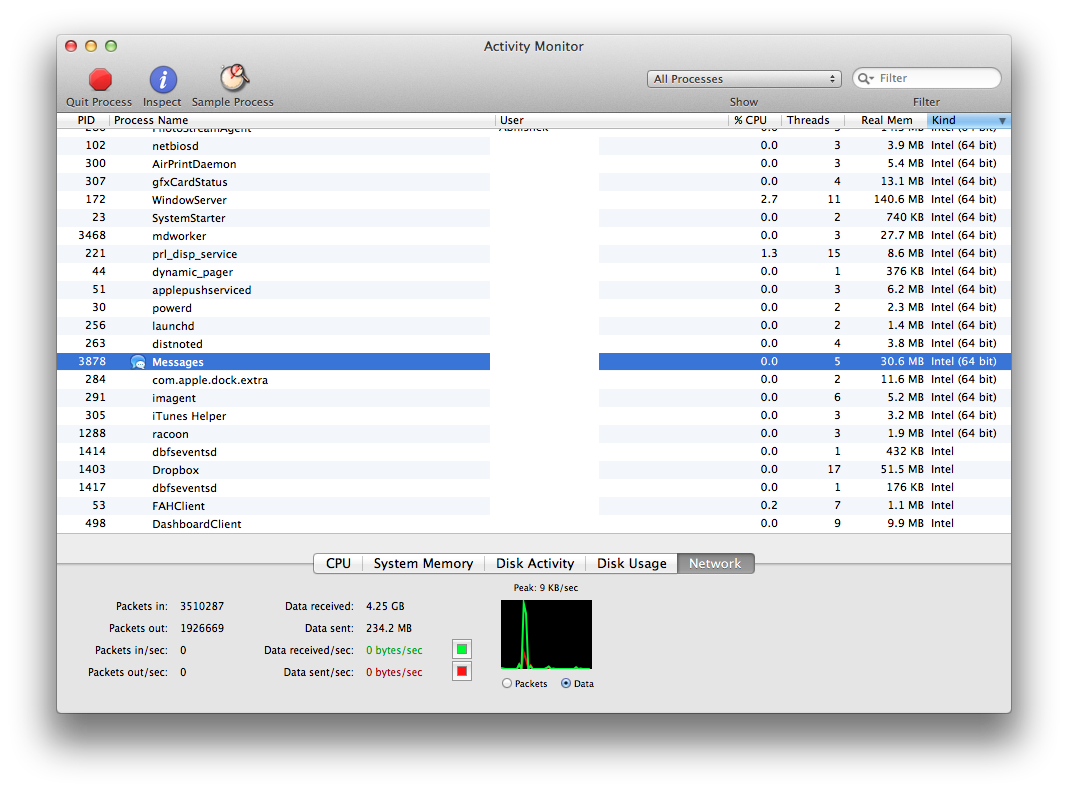Open the blue Inspect info icon
The height and width of the screenshot is (792, 1068).
point(163,80)
